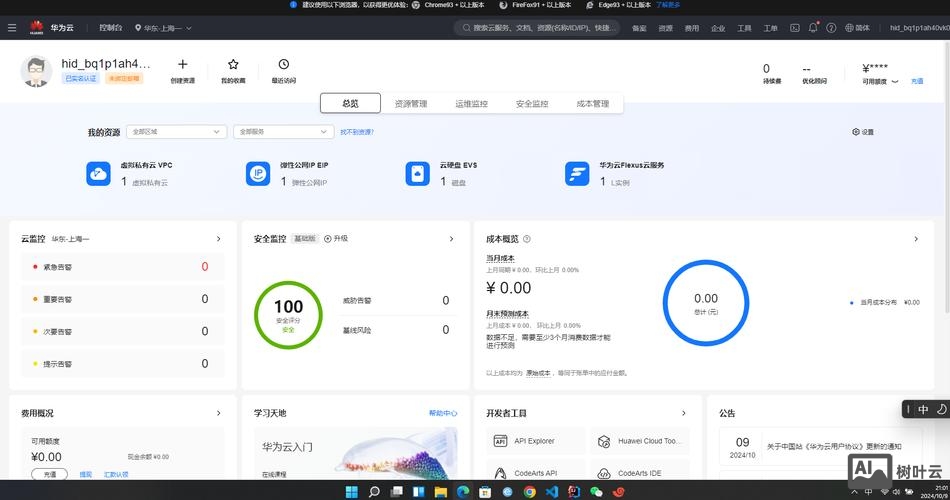Click the recent visits clock icon

point(284,64)
